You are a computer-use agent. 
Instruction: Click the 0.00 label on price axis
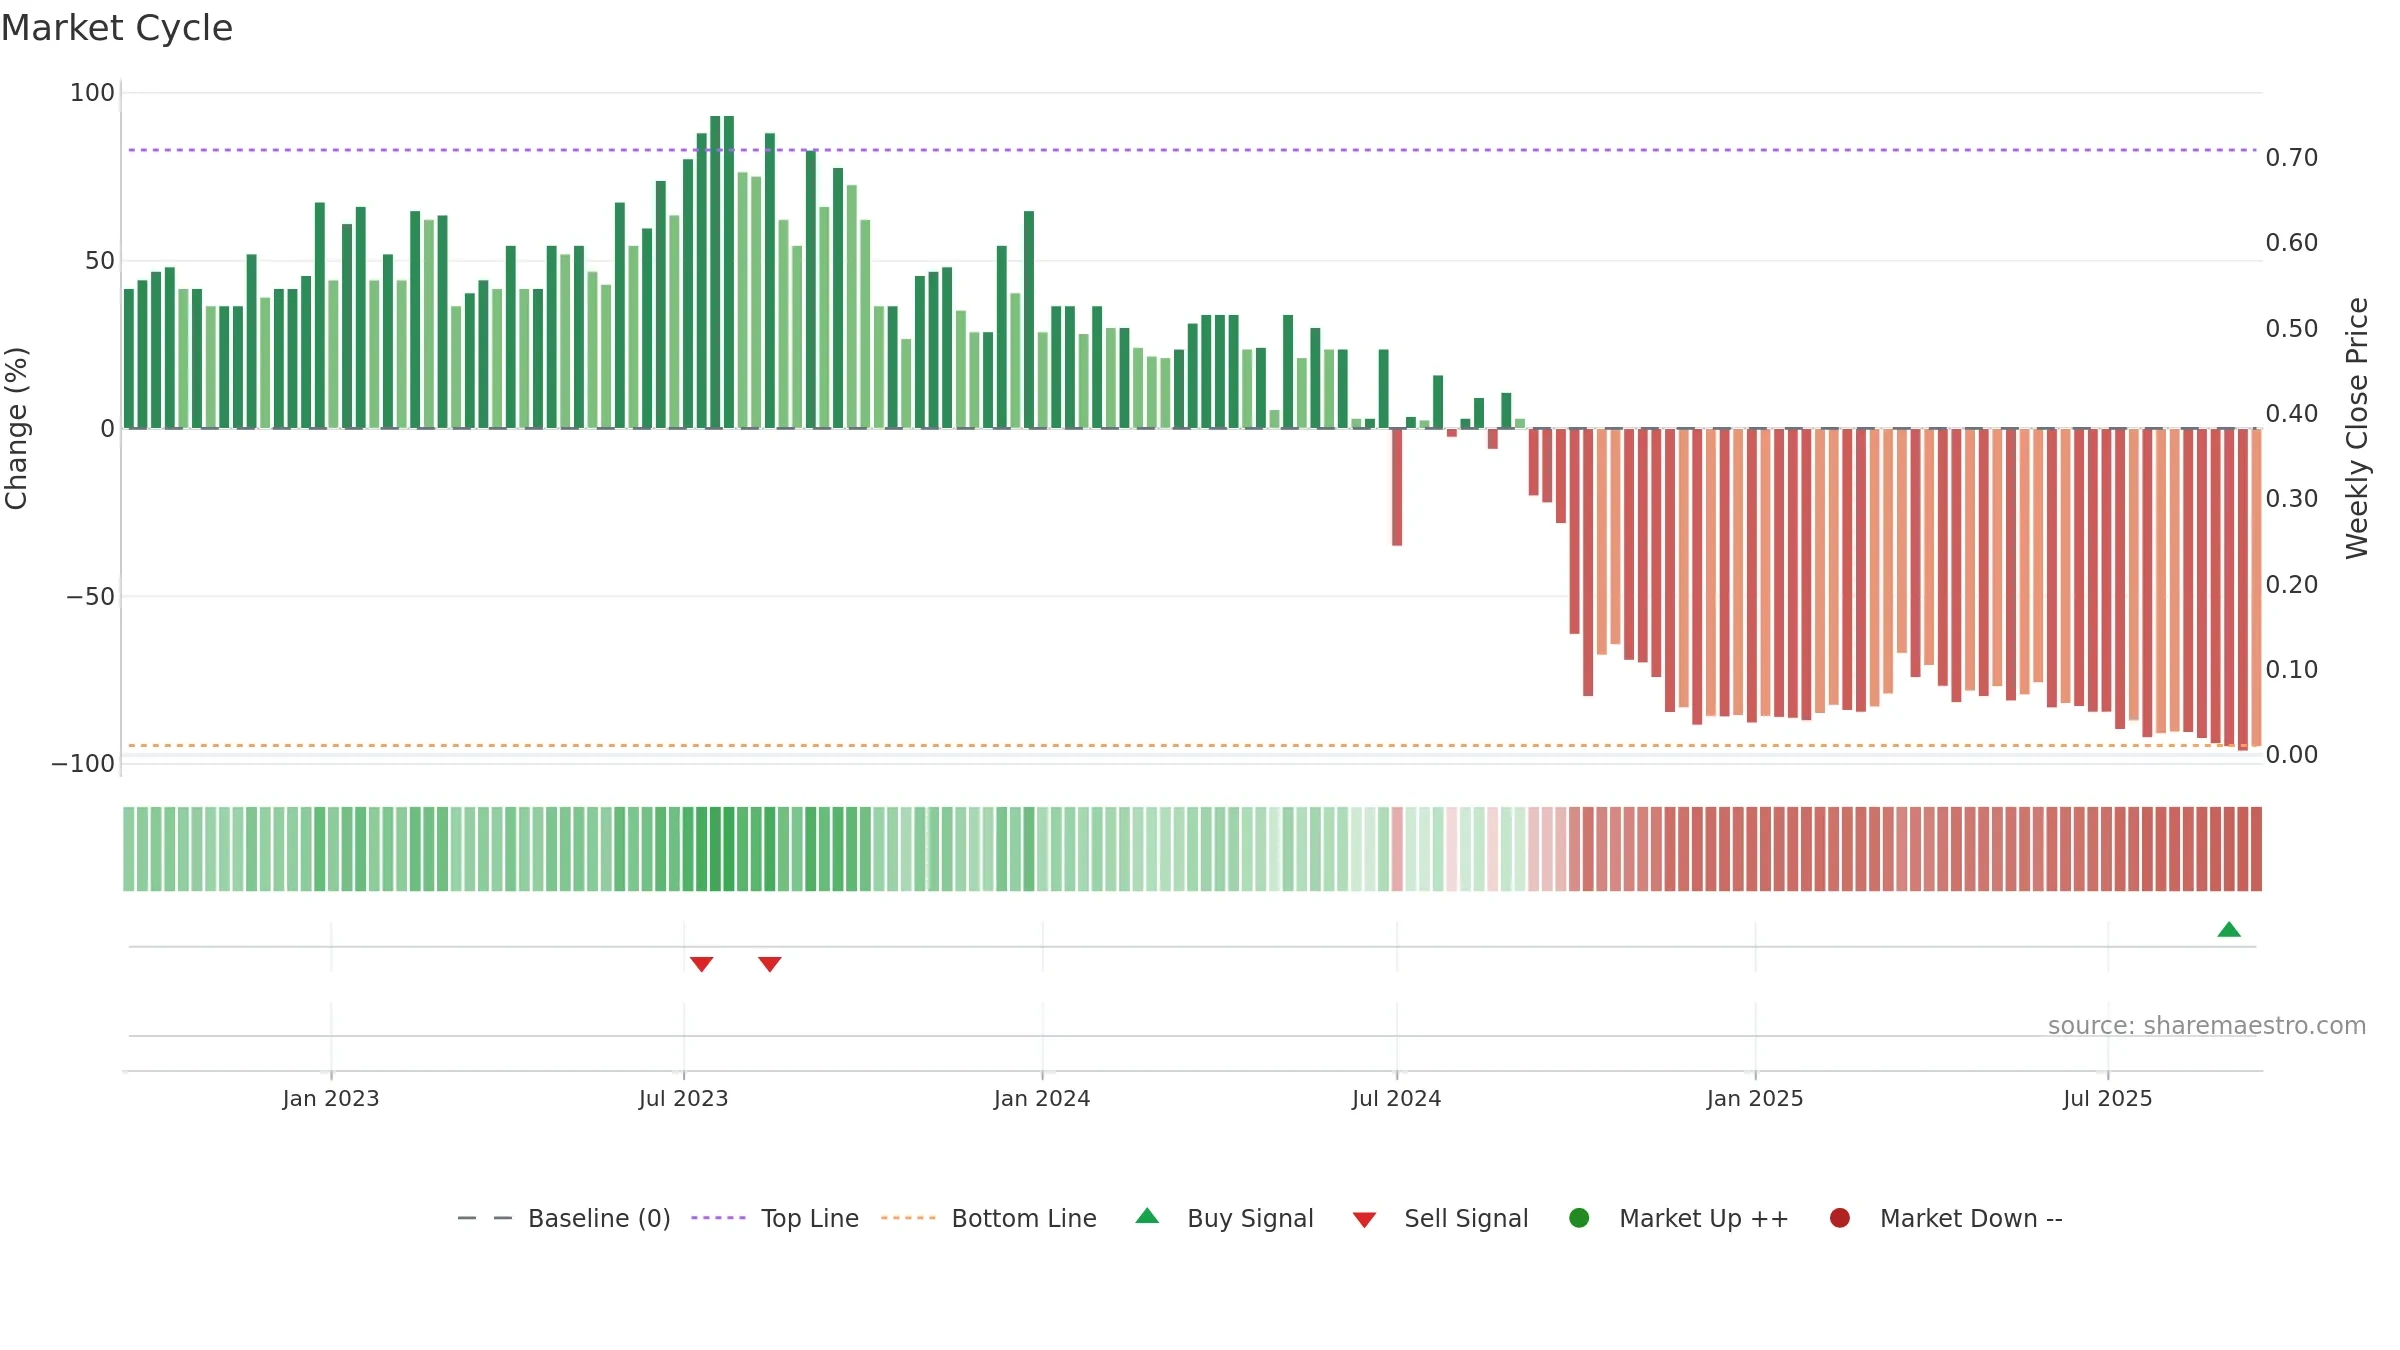coord(2292,755)
